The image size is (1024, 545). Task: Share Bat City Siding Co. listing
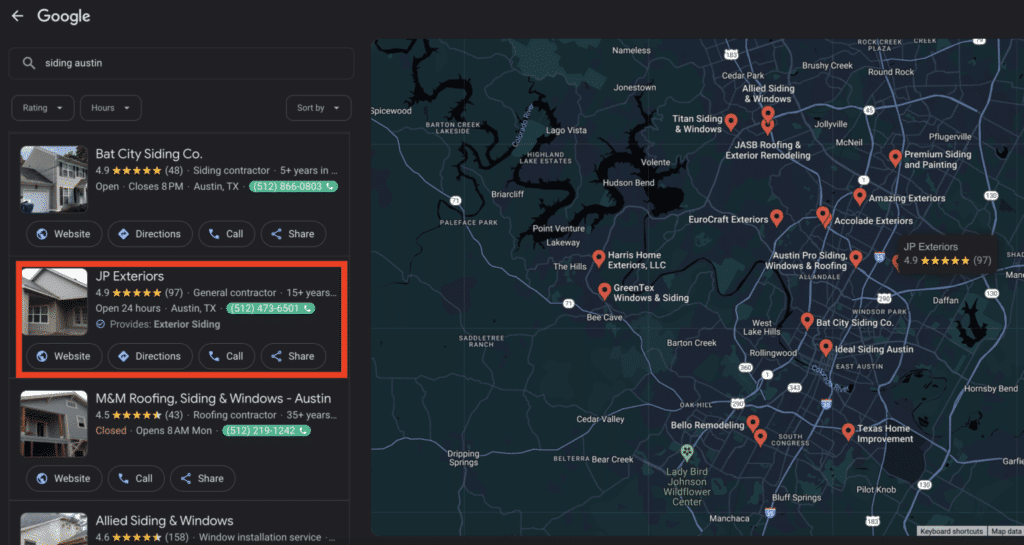coord(293,234)
